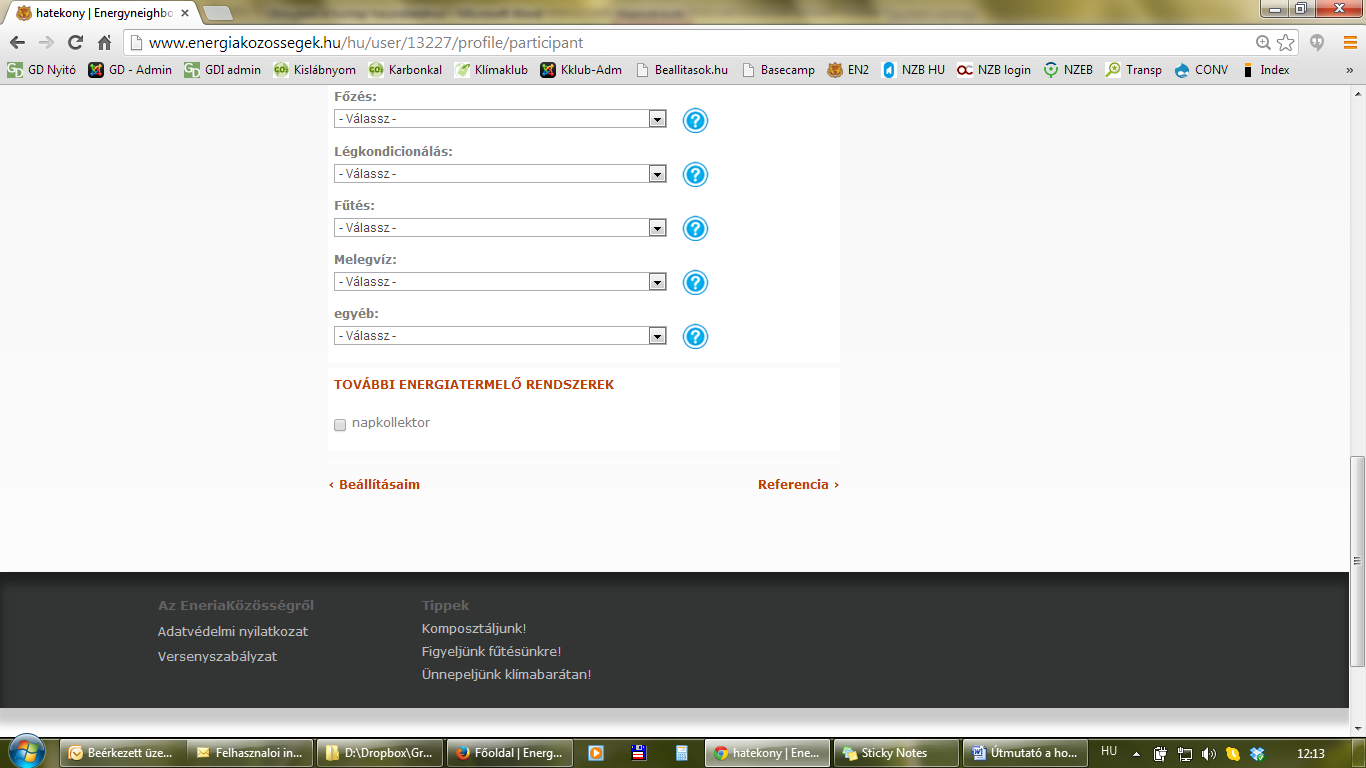Open the NZB login bookmark

point(993,70)
